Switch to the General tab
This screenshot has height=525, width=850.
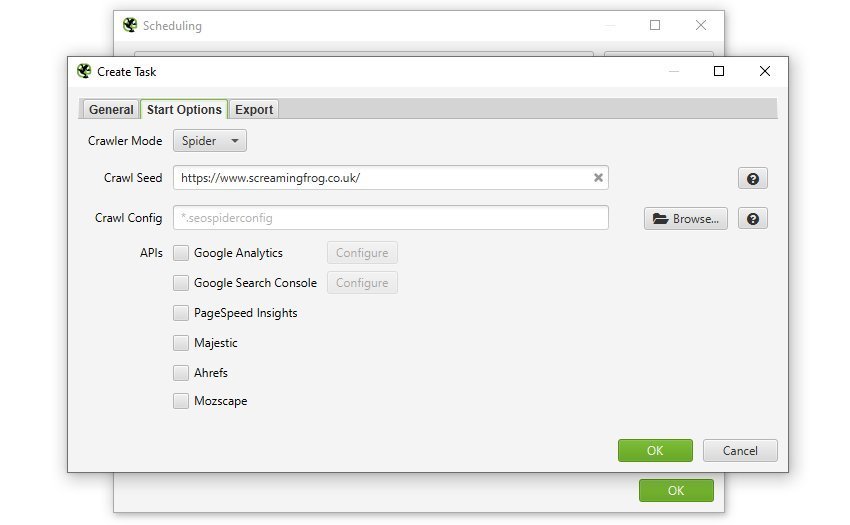pos(110,110)
